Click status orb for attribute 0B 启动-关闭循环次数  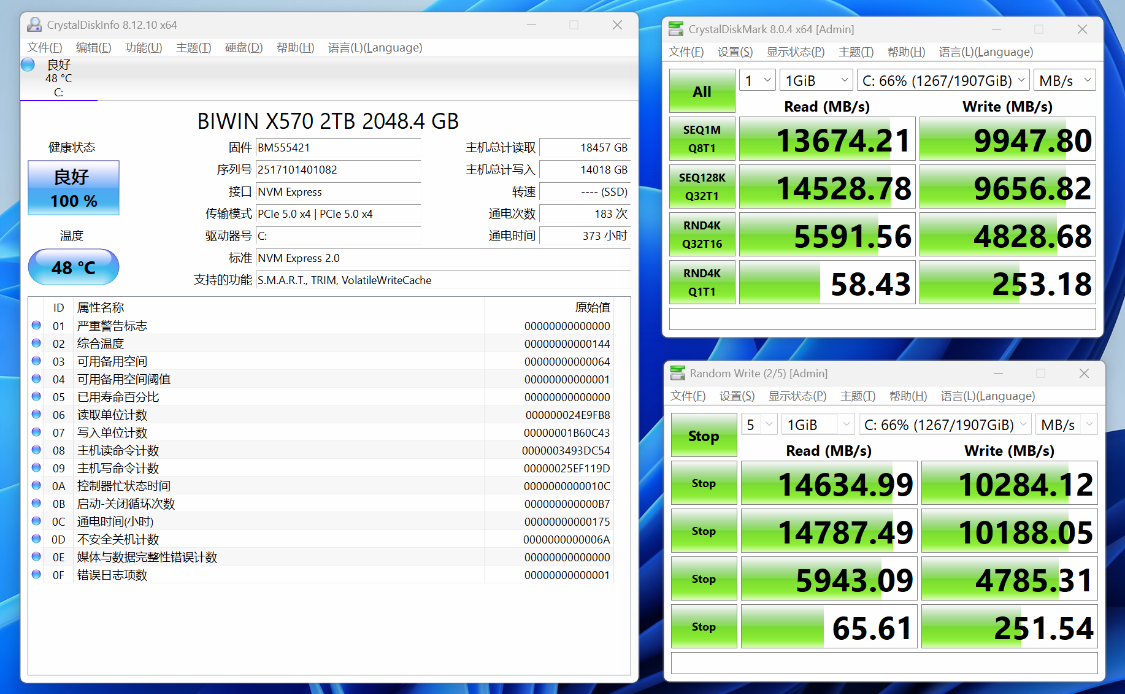pos(37,503)
